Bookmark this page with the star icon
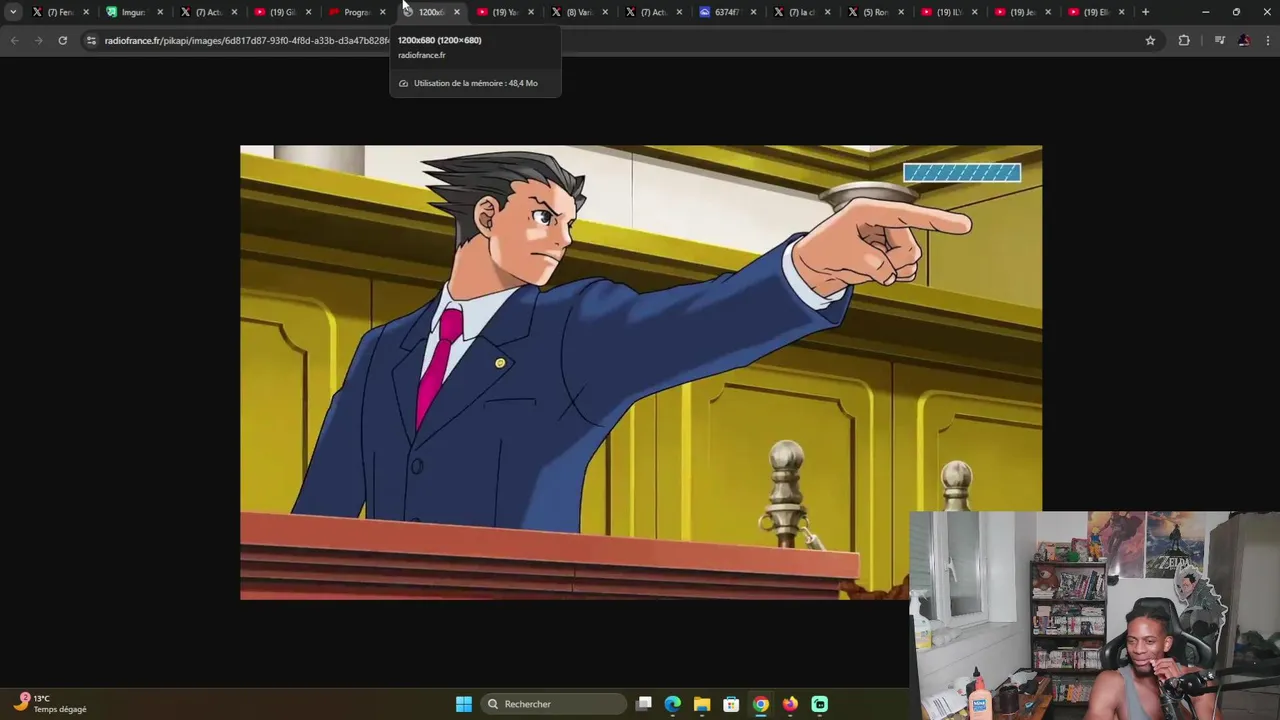 pyautogui.click(x=1150, y=40)
